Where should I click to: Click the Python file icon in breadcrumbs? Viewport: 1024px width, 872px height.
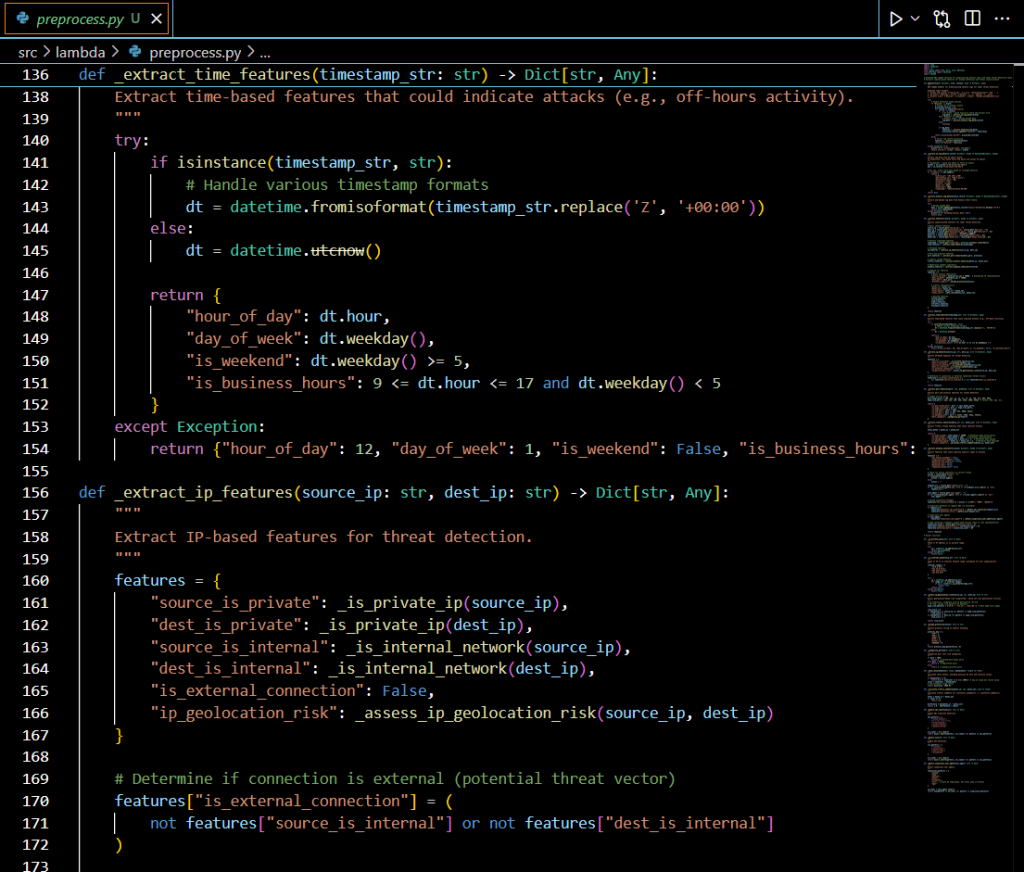click(x=136, y=52)
